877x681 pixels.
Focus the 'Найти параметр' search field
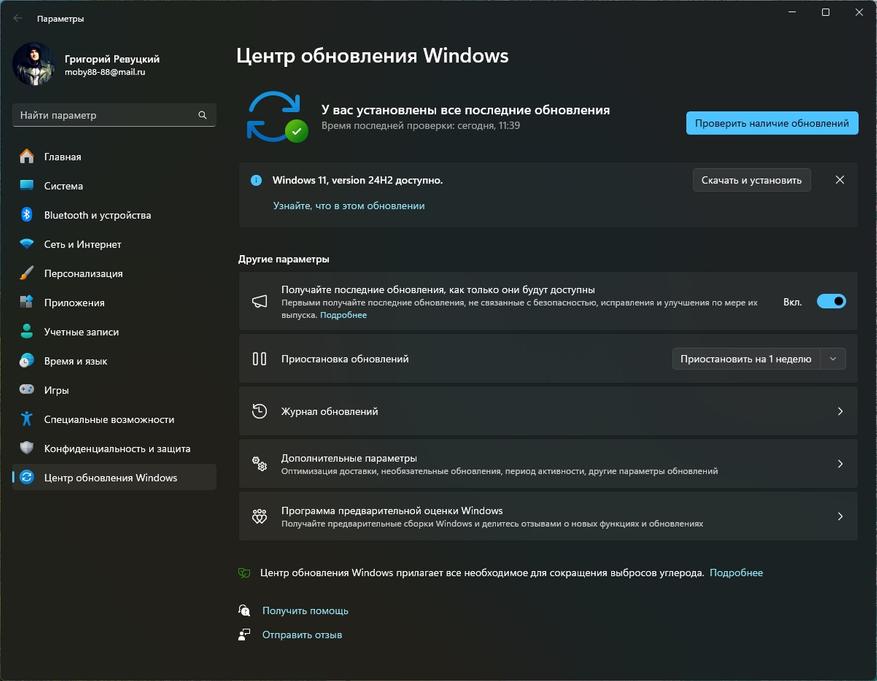click(114, 115)
